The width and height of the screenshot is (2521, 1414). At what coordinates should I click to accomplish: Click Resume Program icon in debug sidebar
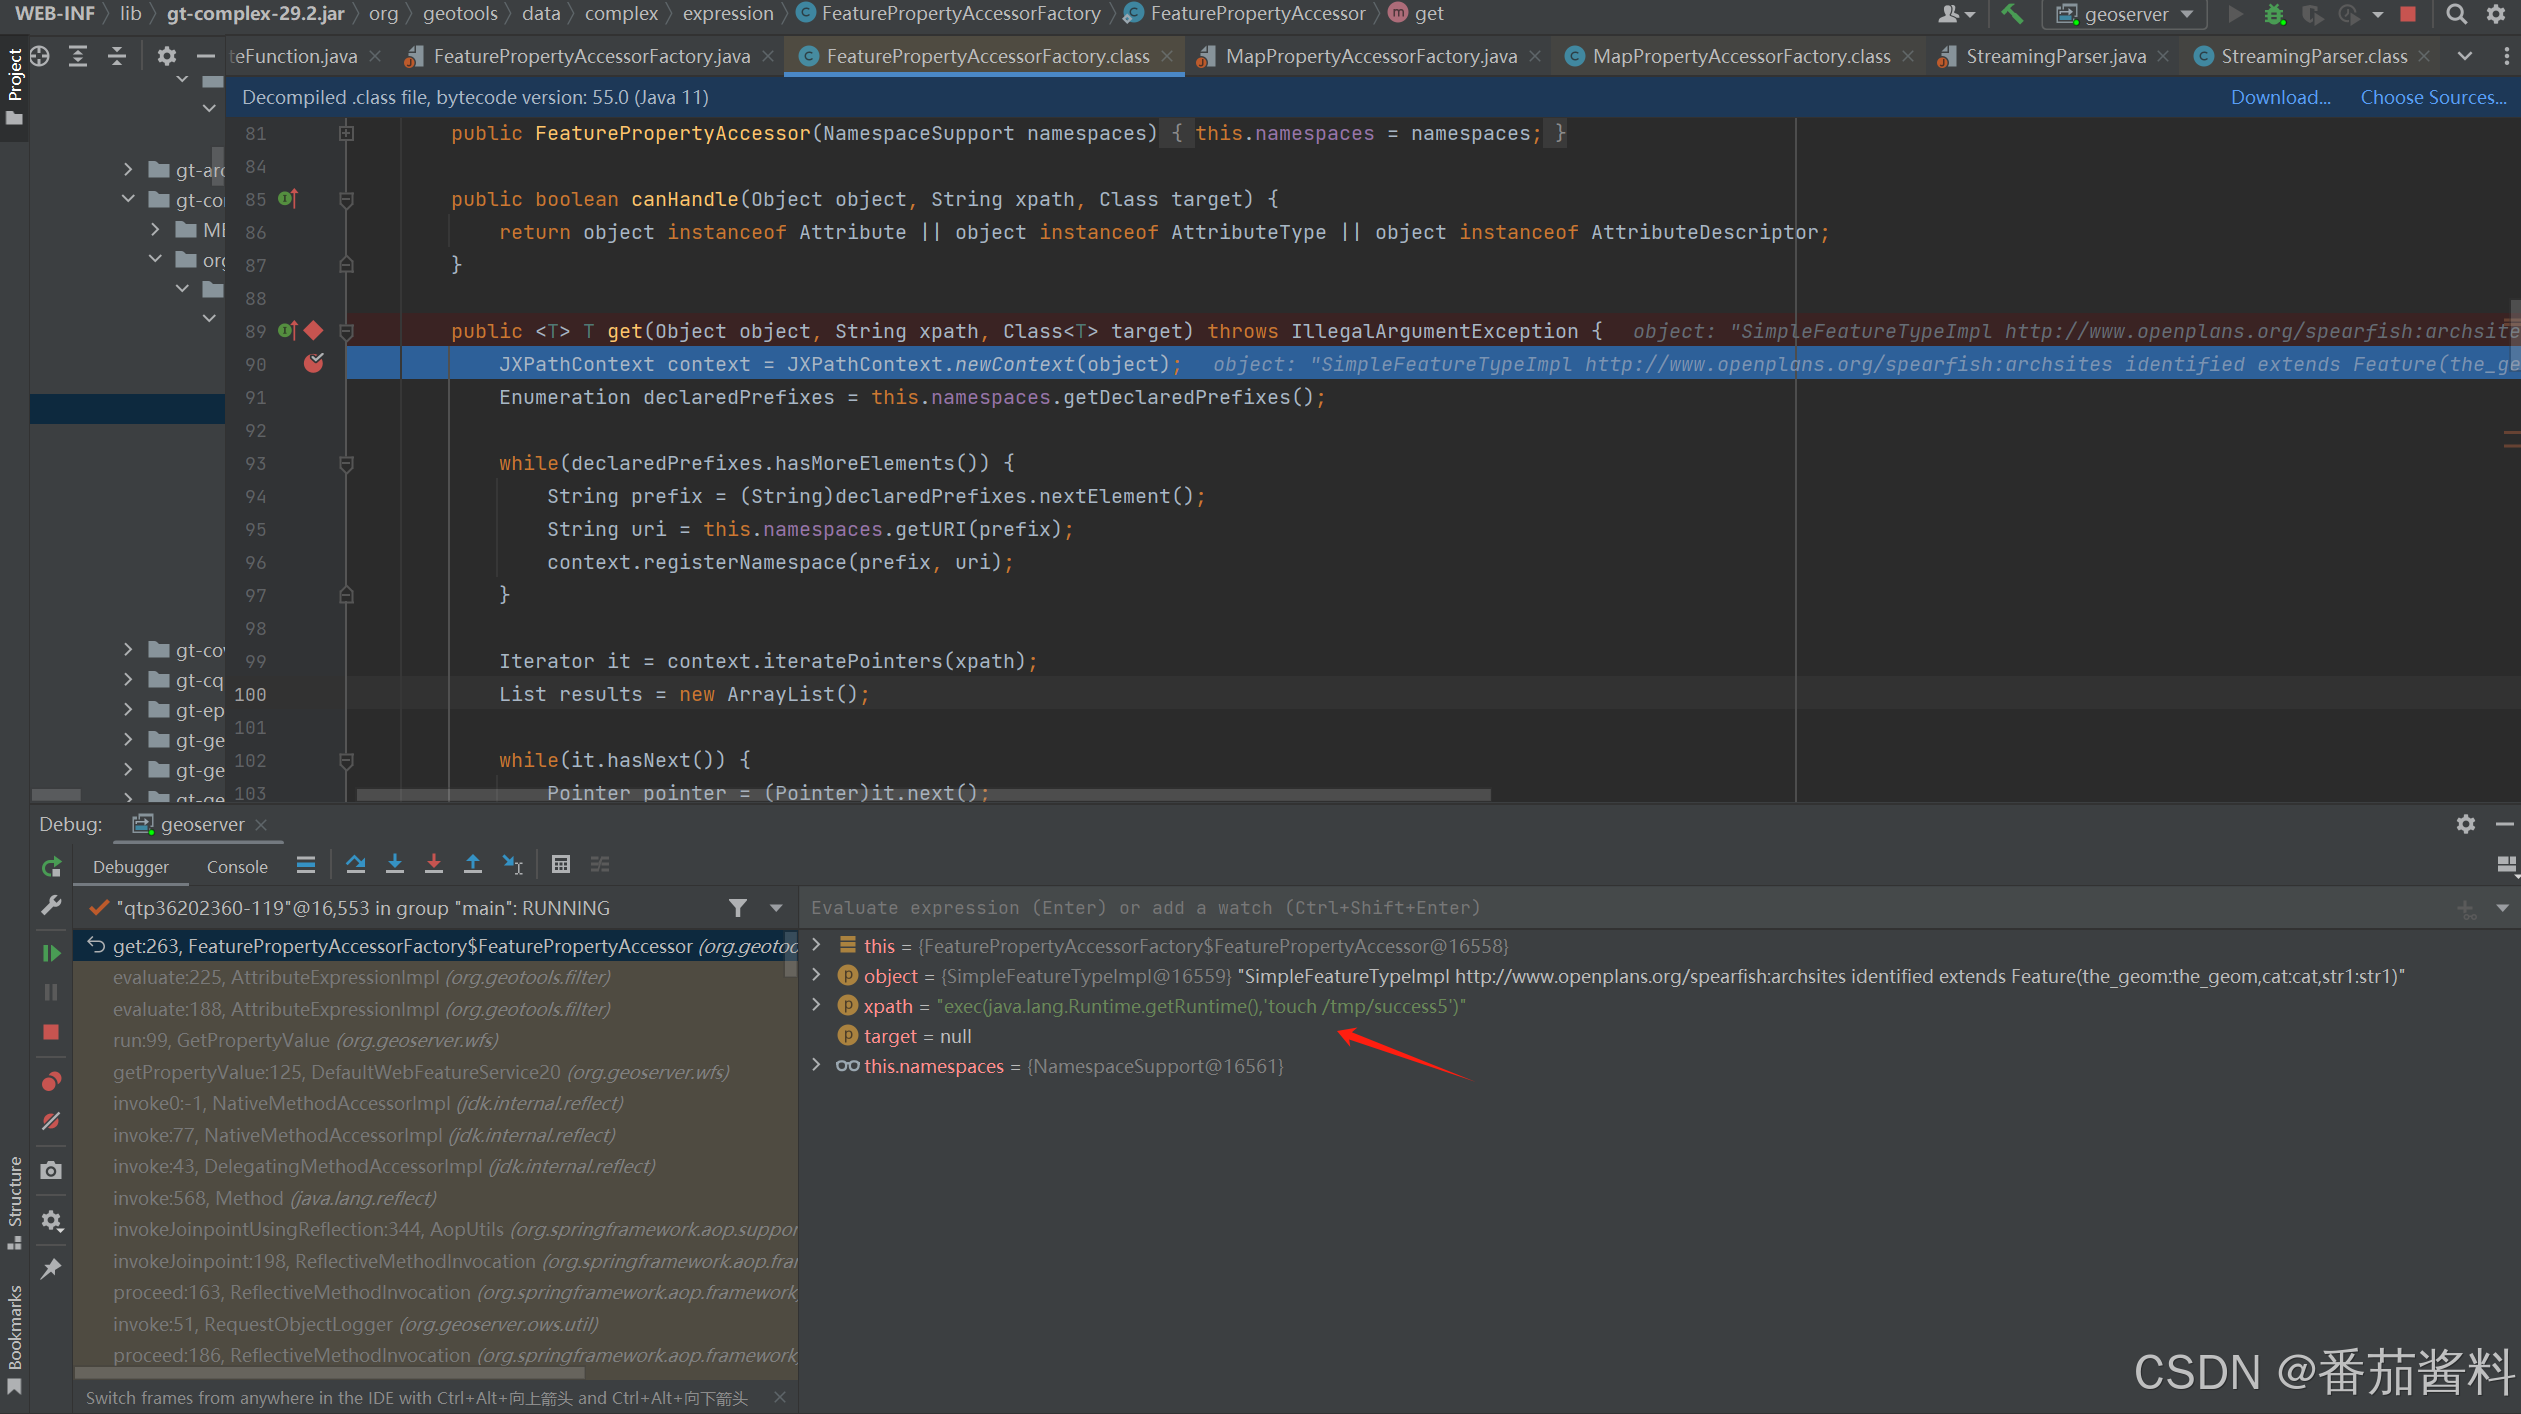click(51, 953)
